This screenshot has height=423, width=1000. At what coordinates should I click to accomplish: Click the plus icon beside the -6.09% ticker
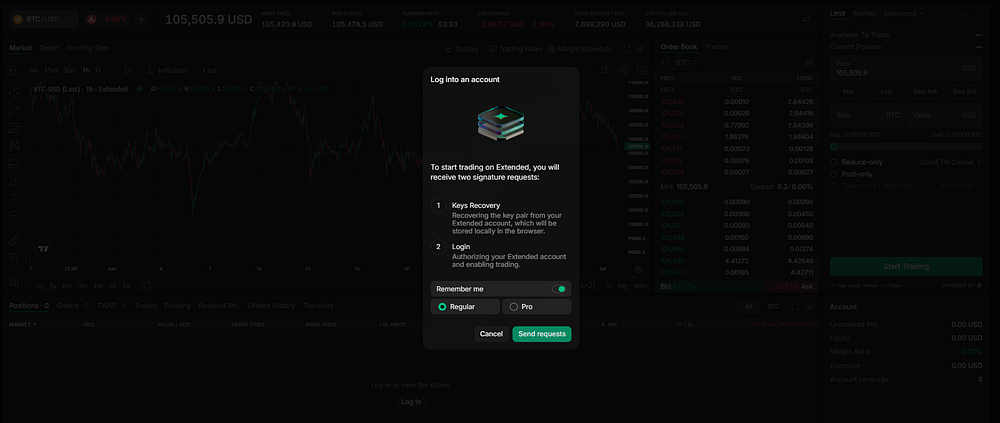(x=141, y=19)
